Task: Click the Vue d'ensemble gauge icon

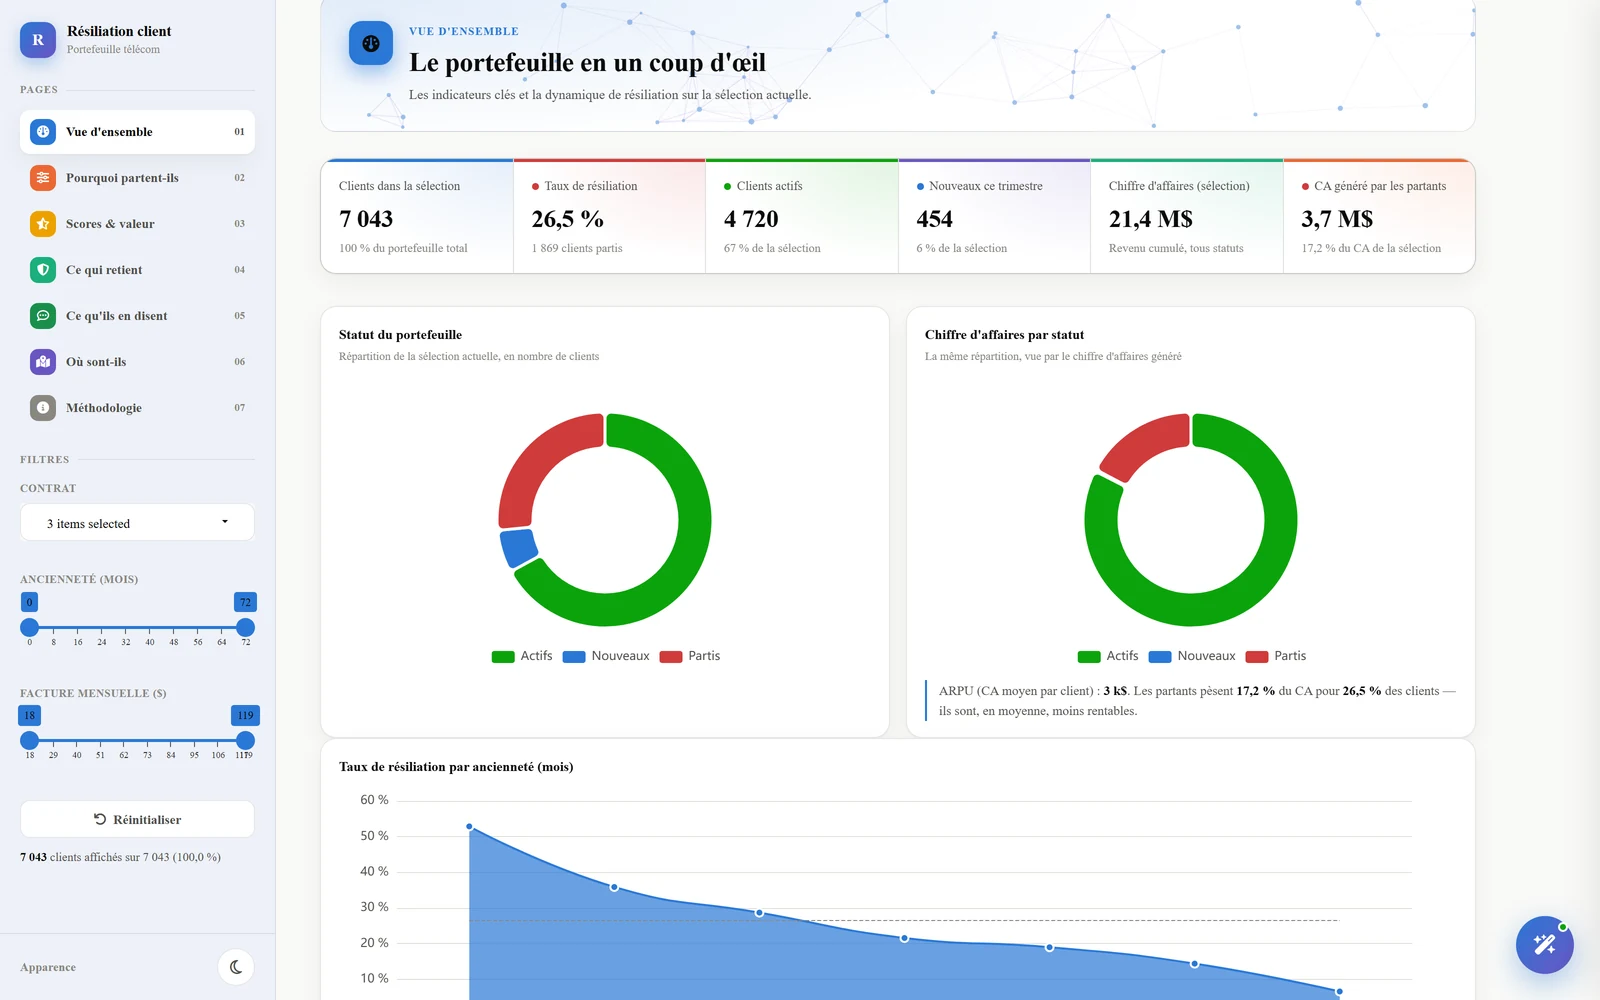Action: point(43,132)
